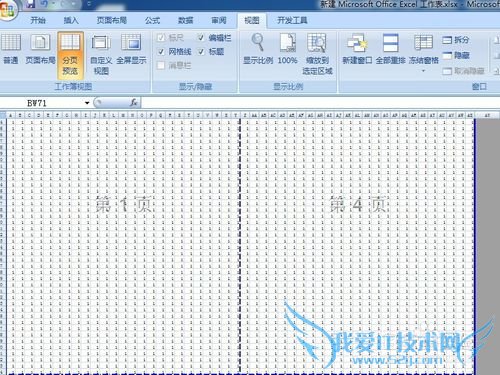Zoom to selection (缩放到选定区域)

[x=317, y=54]
